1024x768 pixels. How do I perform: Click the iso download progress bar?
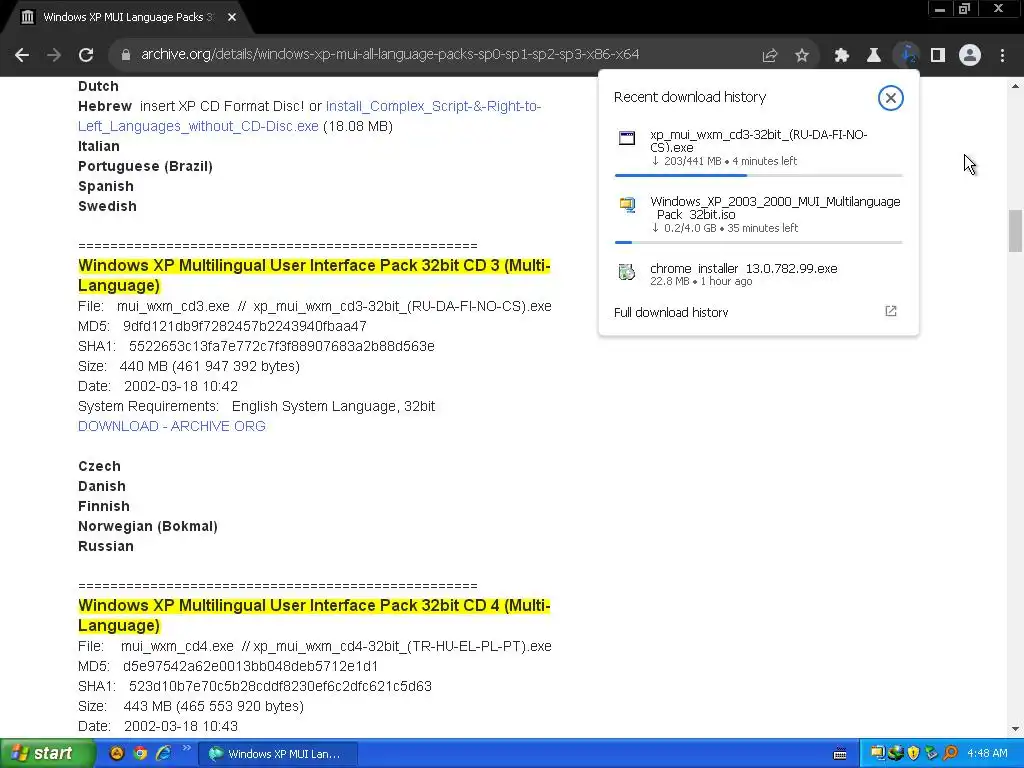pos(758,242)
